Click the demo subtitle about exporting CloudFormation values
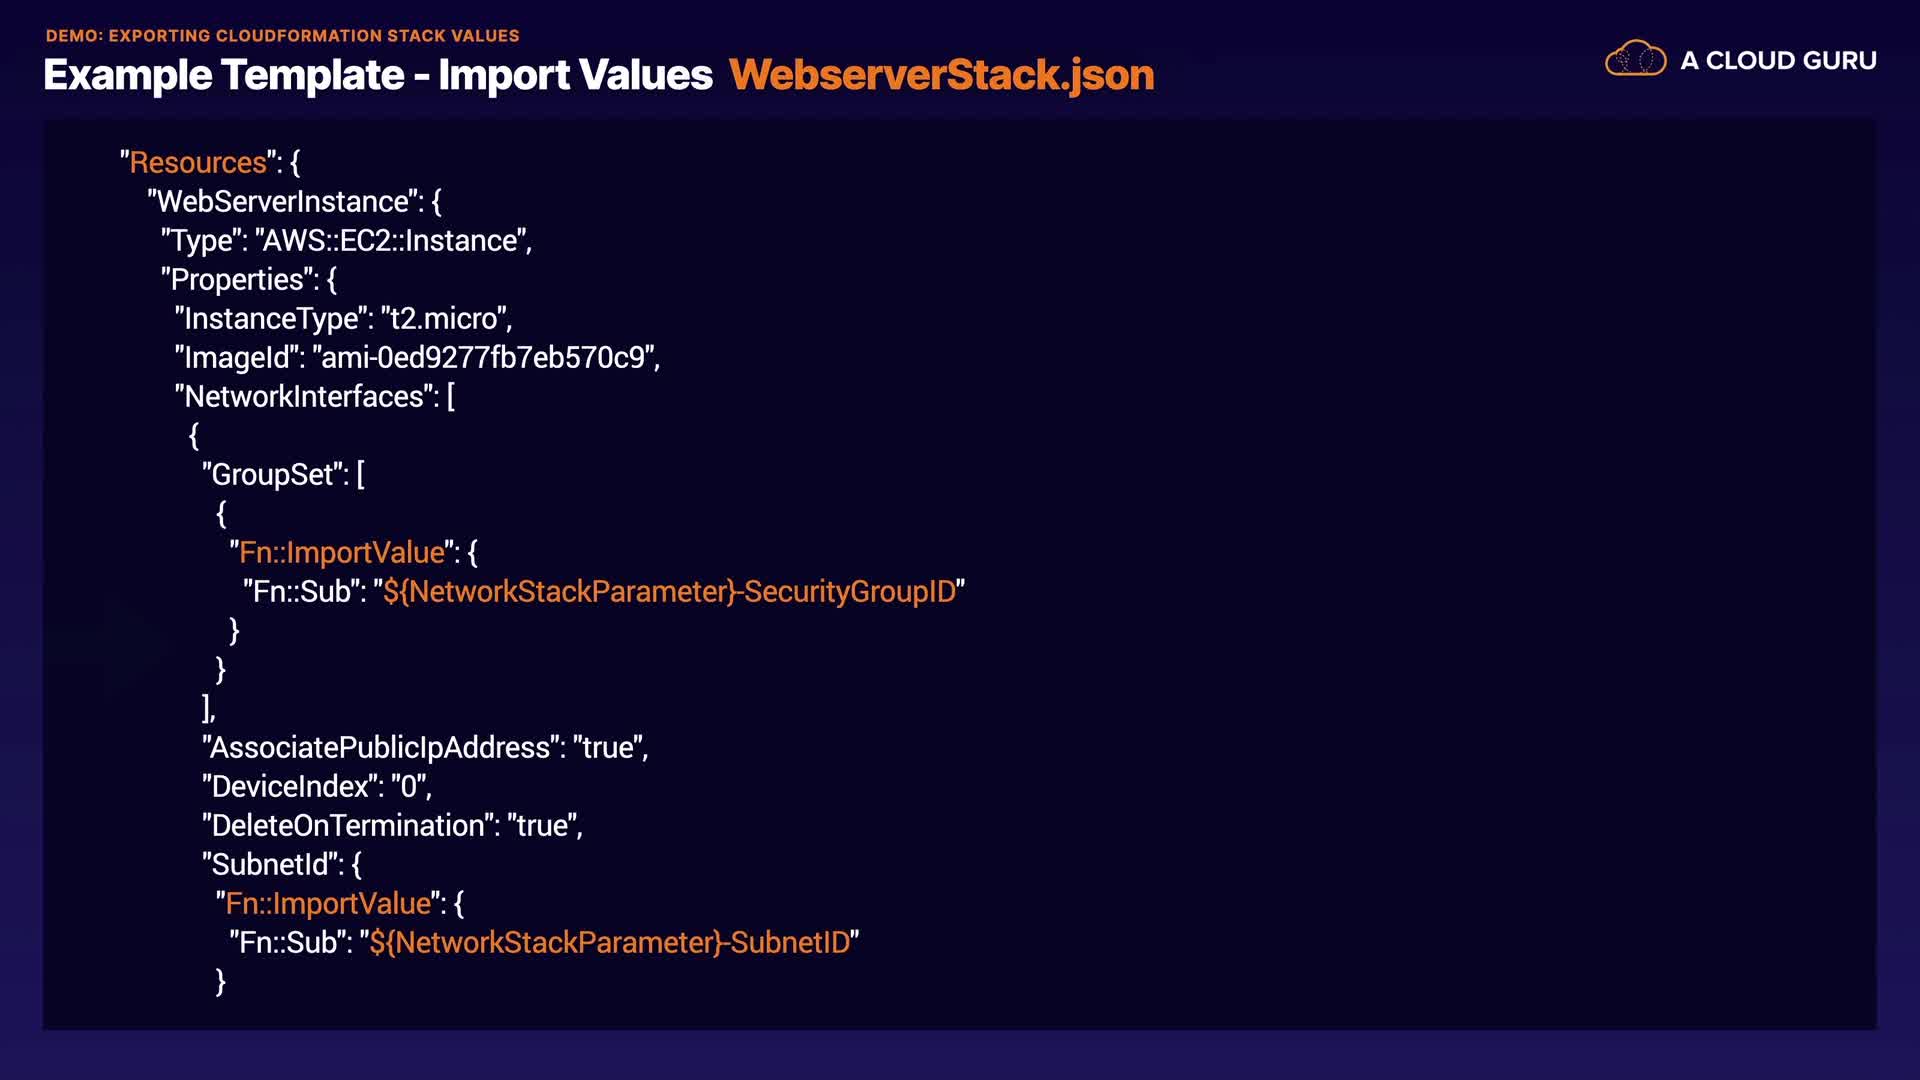 coord(282,36)
